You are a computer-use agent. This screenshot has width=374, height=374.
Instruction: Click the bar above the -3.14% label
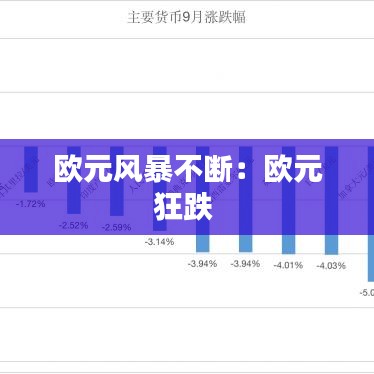click(x=160, y=189)
